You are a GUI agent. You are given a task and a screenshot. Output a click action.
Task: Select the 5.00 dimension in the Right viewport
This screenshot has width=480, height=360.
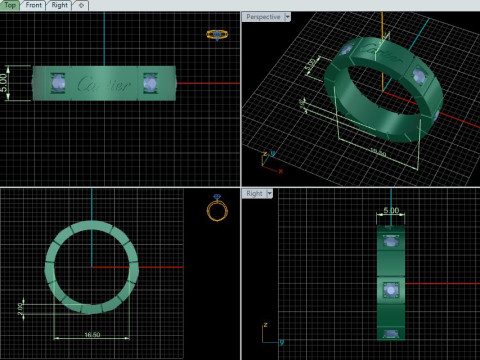coord(391,210)
